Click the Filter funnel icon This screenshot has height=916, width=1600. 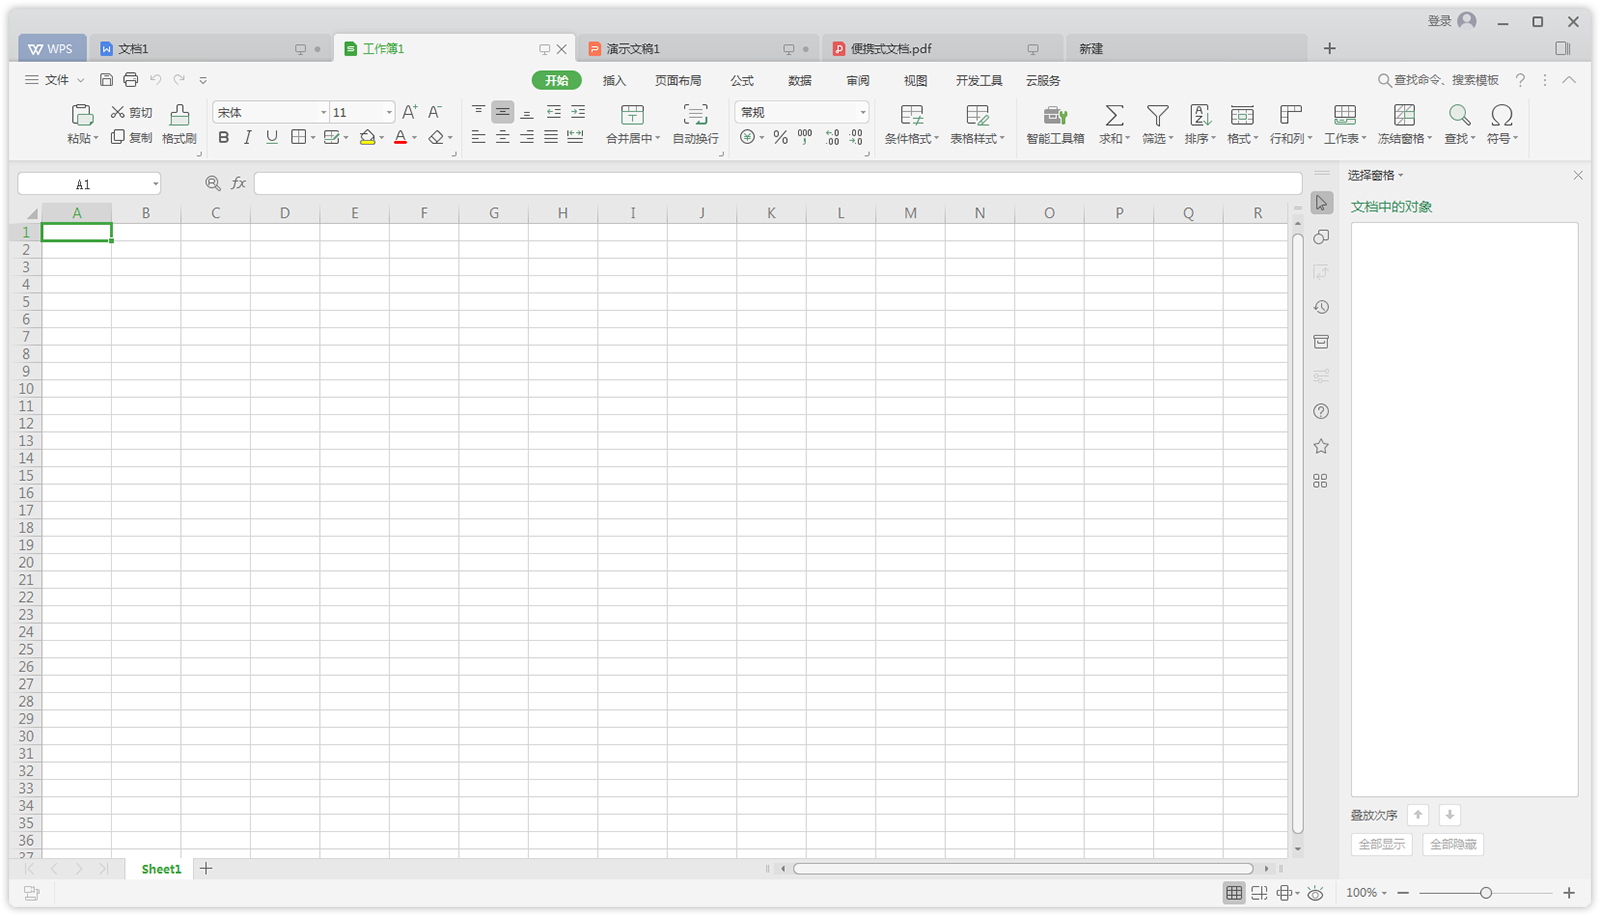click(1157, 115)
